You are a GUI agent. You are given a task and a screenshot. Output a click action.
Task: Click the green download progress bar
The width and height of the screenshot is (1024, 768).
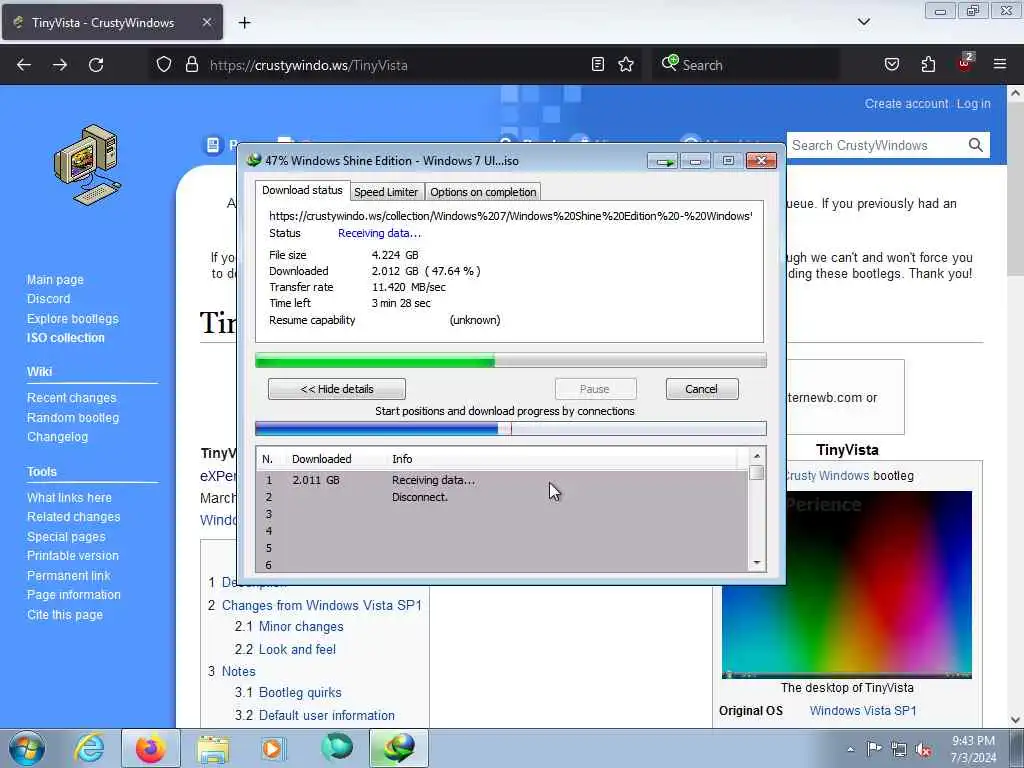click(511, 360)
